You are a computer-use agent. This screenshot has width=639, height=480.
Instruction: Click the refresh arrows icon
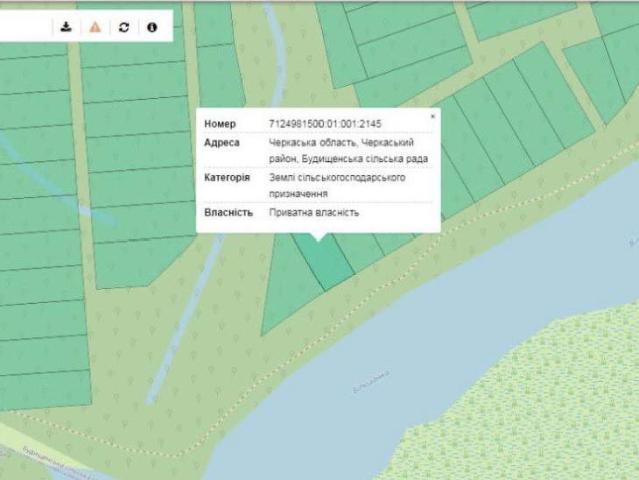[124, 27]
